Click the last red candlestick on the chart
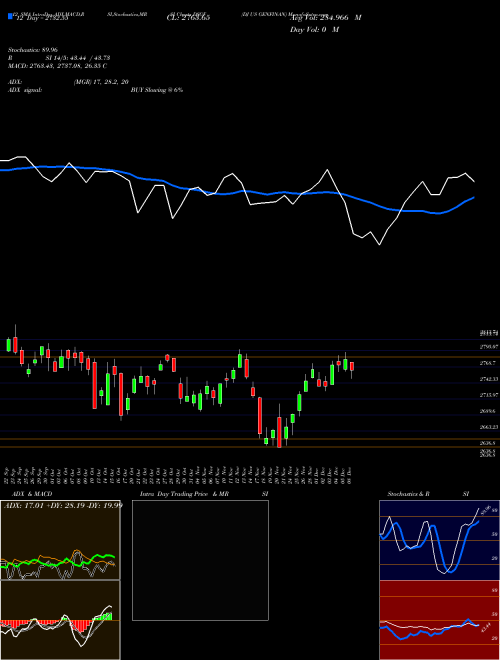500x660 pixels. [352, 366]
